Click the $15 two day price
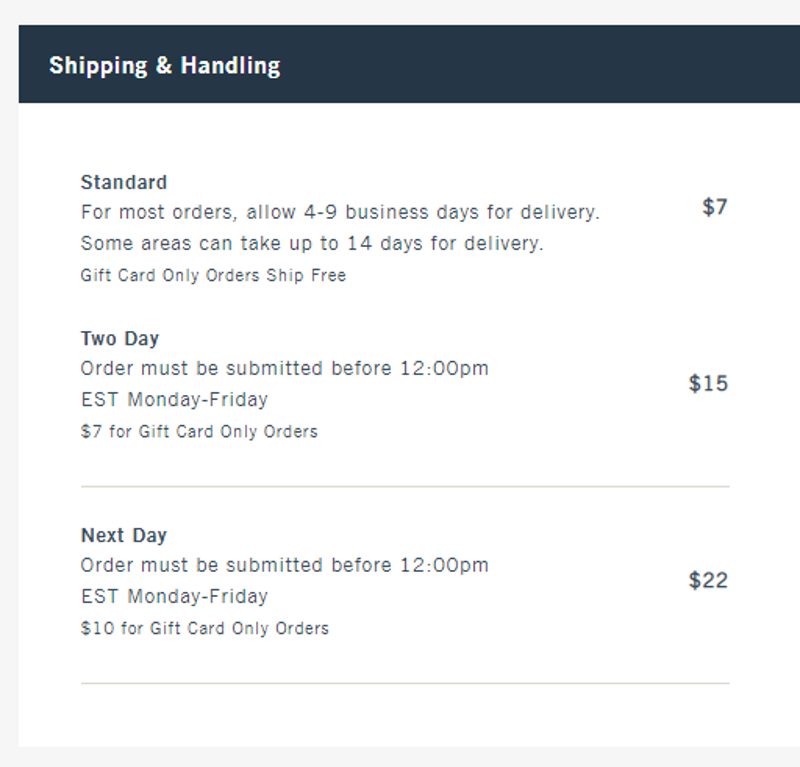800x767 pixels. [708, 384]
